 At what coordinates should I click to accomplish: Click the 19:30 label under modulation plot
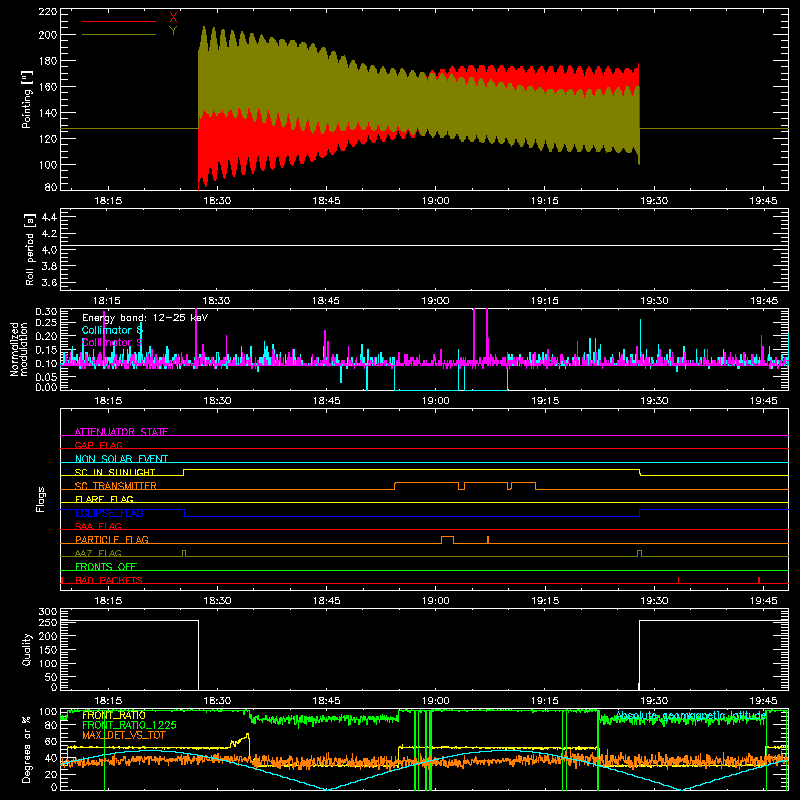coord(655,401)
